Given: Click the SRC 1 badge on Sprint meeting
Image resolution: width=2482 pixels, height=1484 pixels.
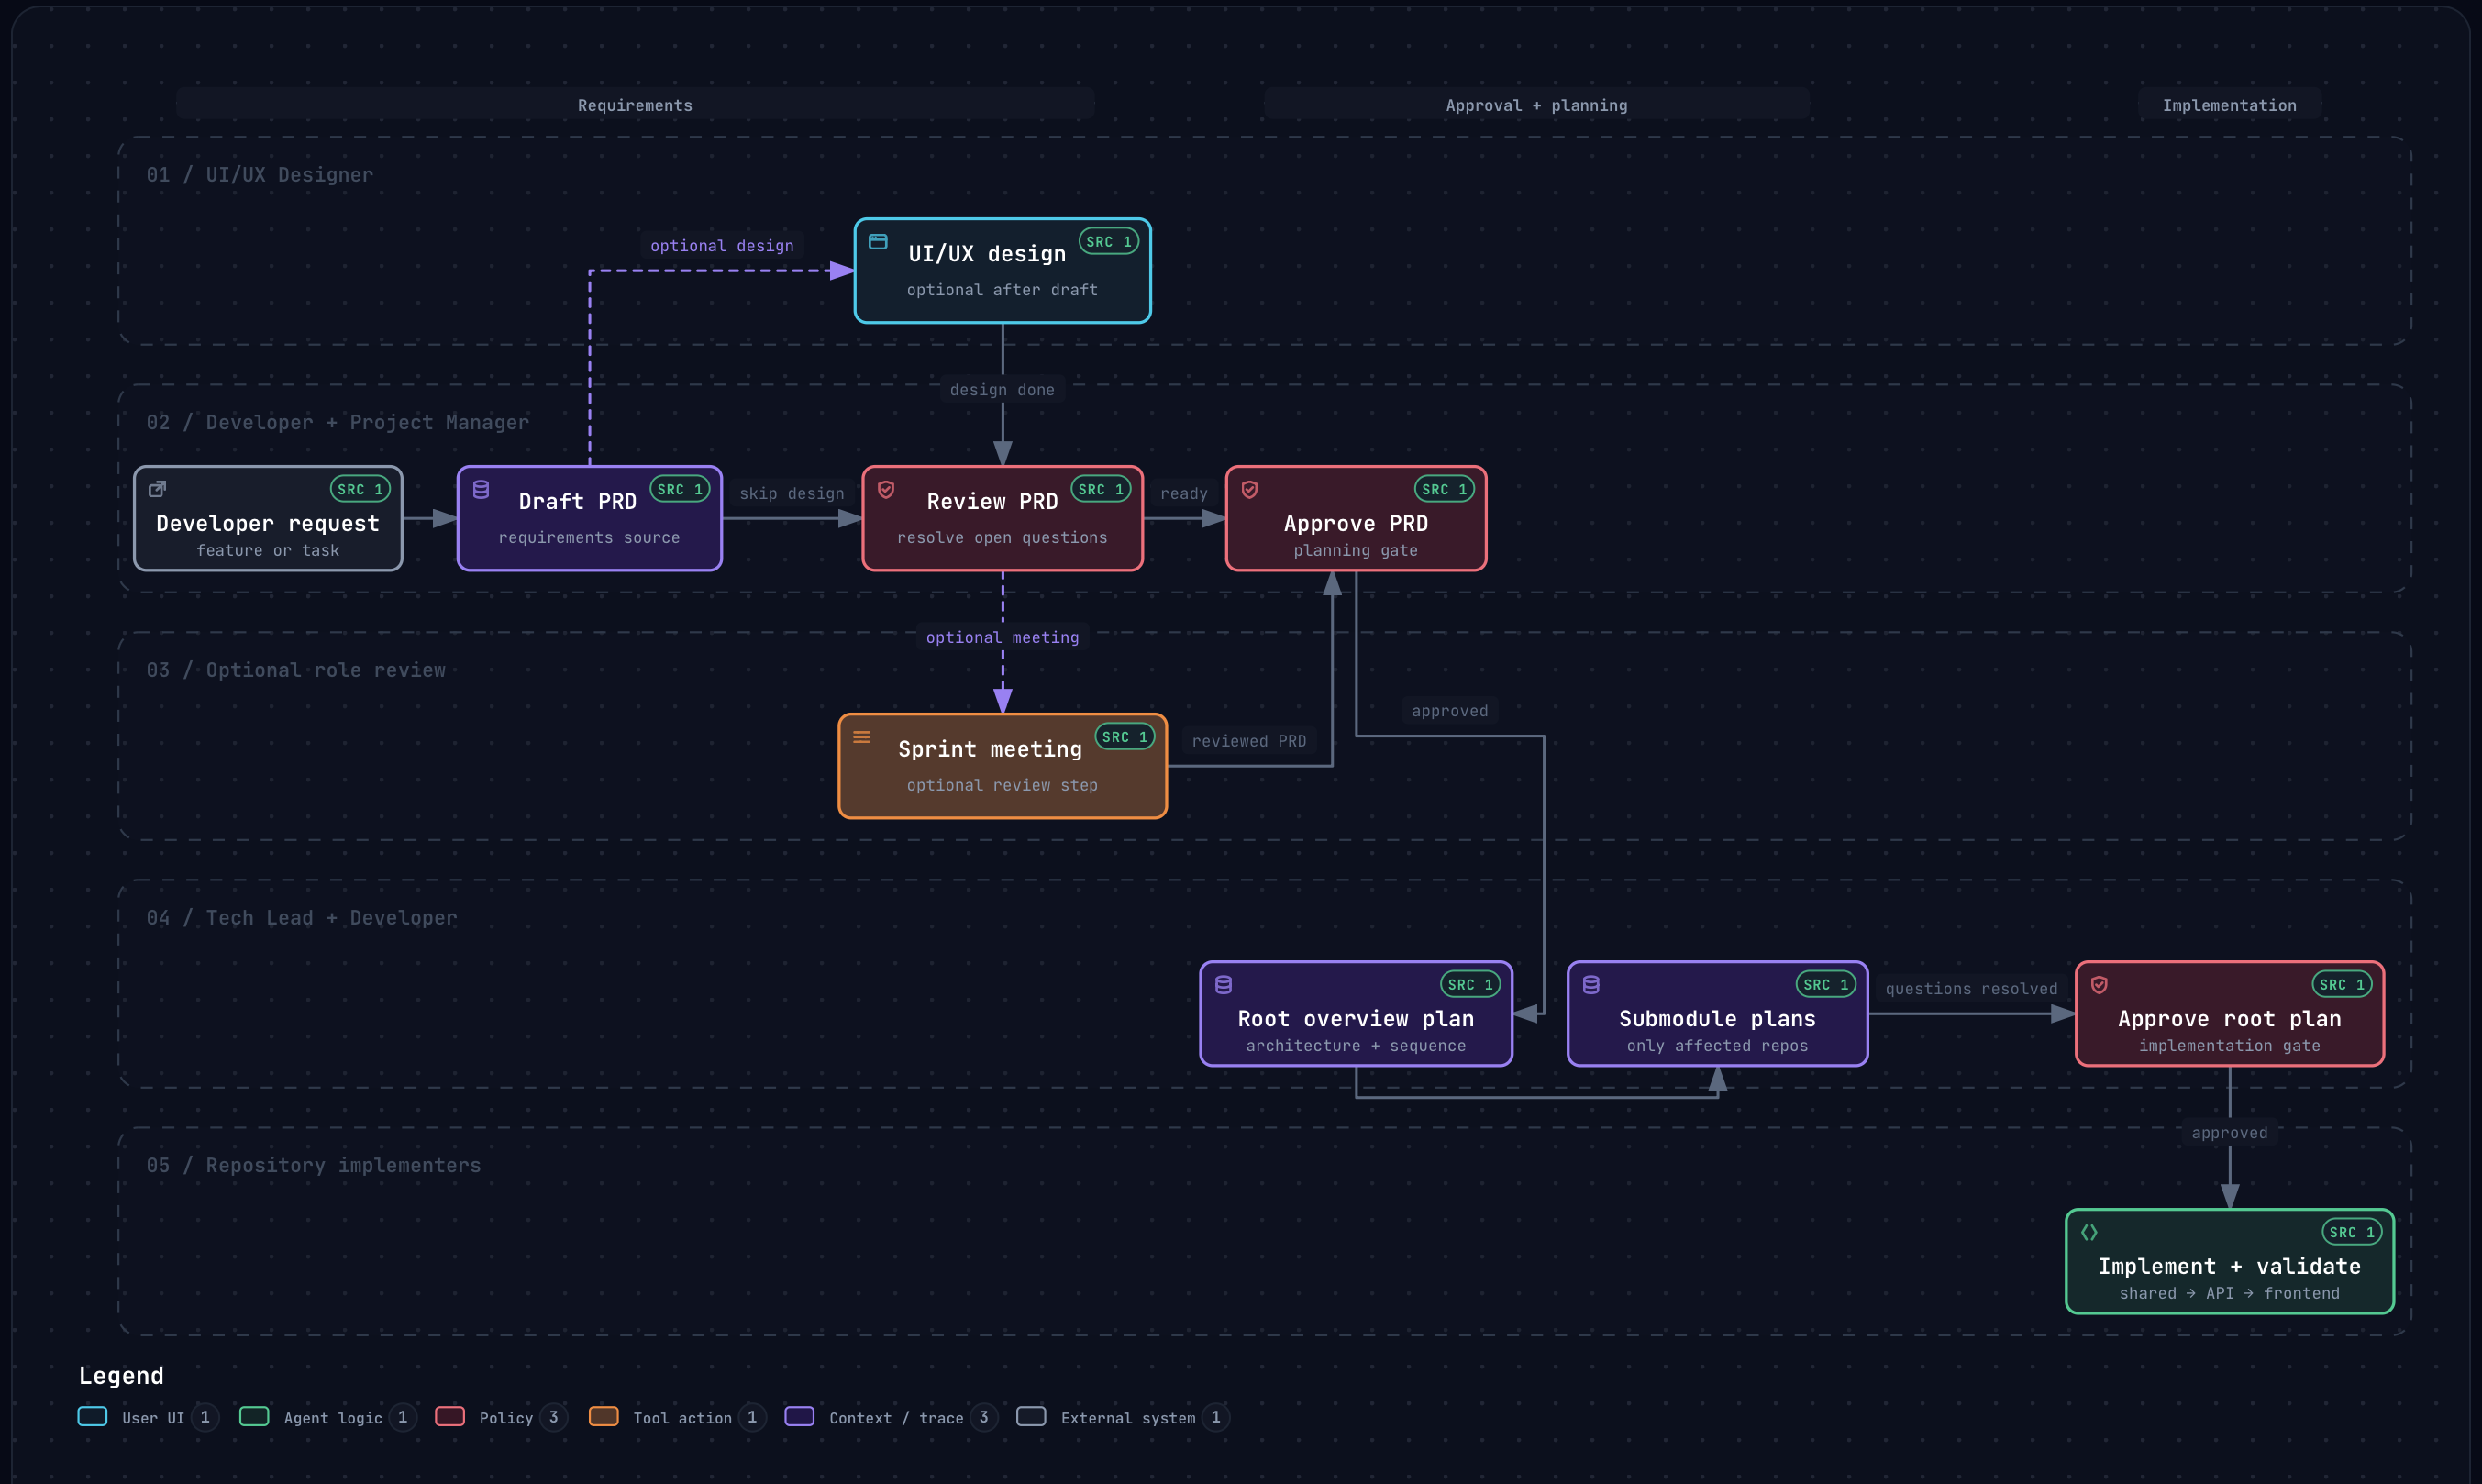Looking at the screenshot, I should pyautogui.click(x=1125, y=737).
